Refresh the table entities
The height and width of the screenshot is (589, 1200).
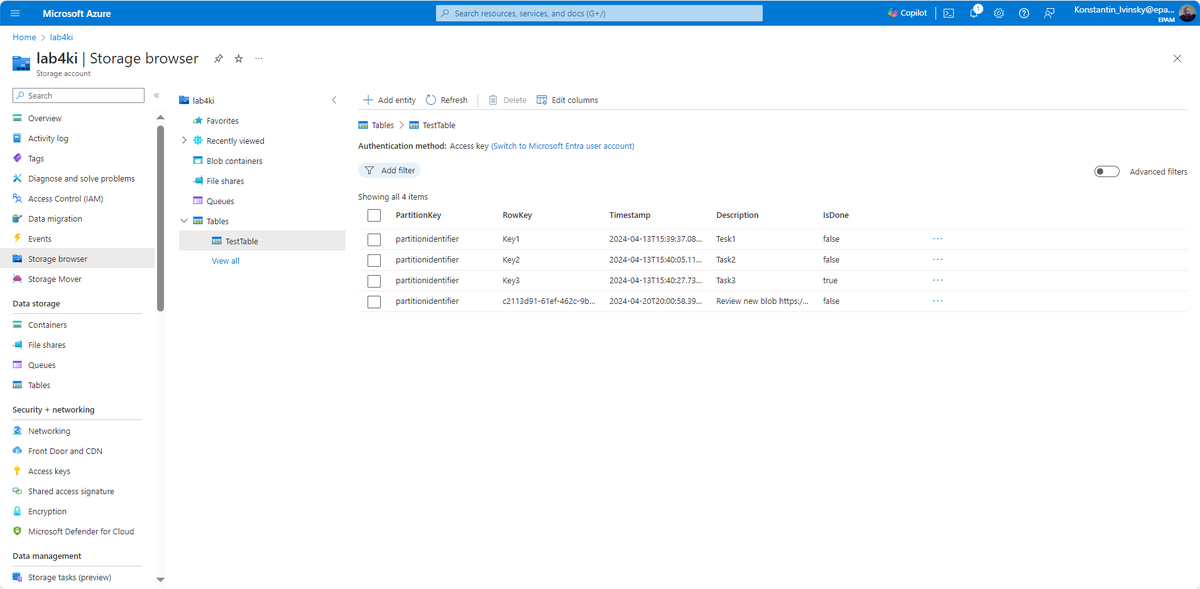point(446,100)
